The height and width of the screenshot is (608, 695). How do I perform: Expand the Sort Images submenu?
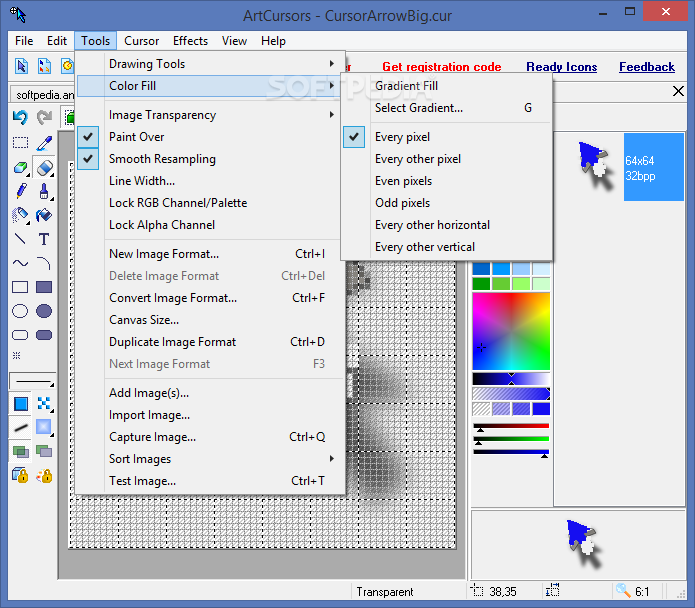point(209,459)
